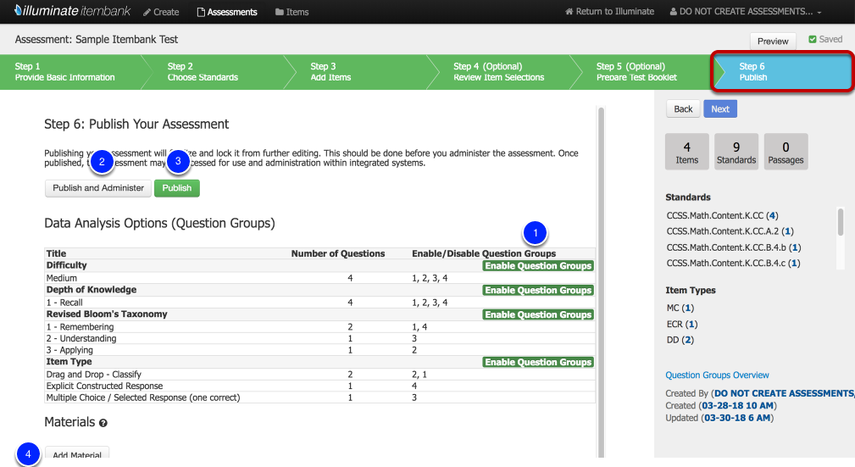Click the green Publish button
855x467 pixels.
(177, 188)
